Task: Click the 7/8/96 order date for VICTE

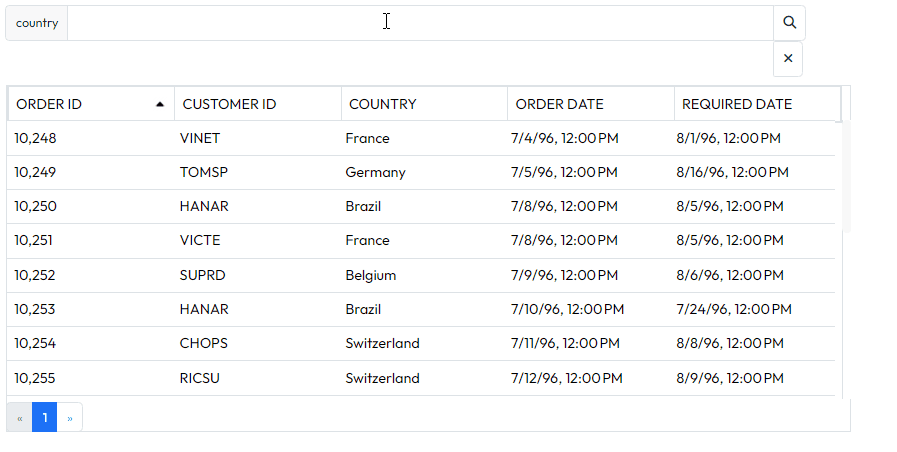Action: click(x=564, y=240)
